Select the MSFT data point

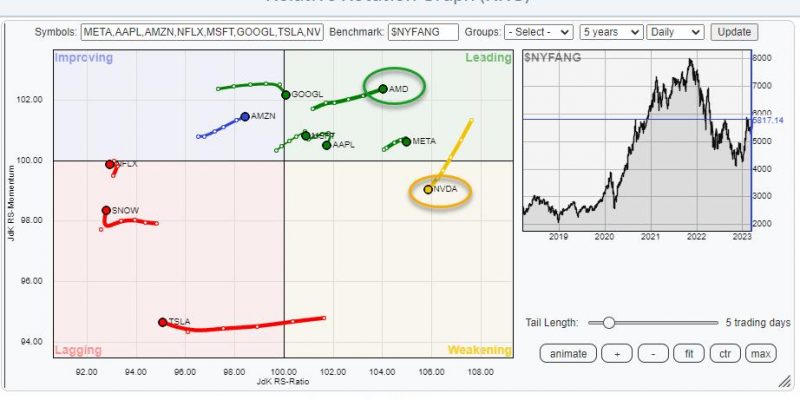tap(306, 136)
